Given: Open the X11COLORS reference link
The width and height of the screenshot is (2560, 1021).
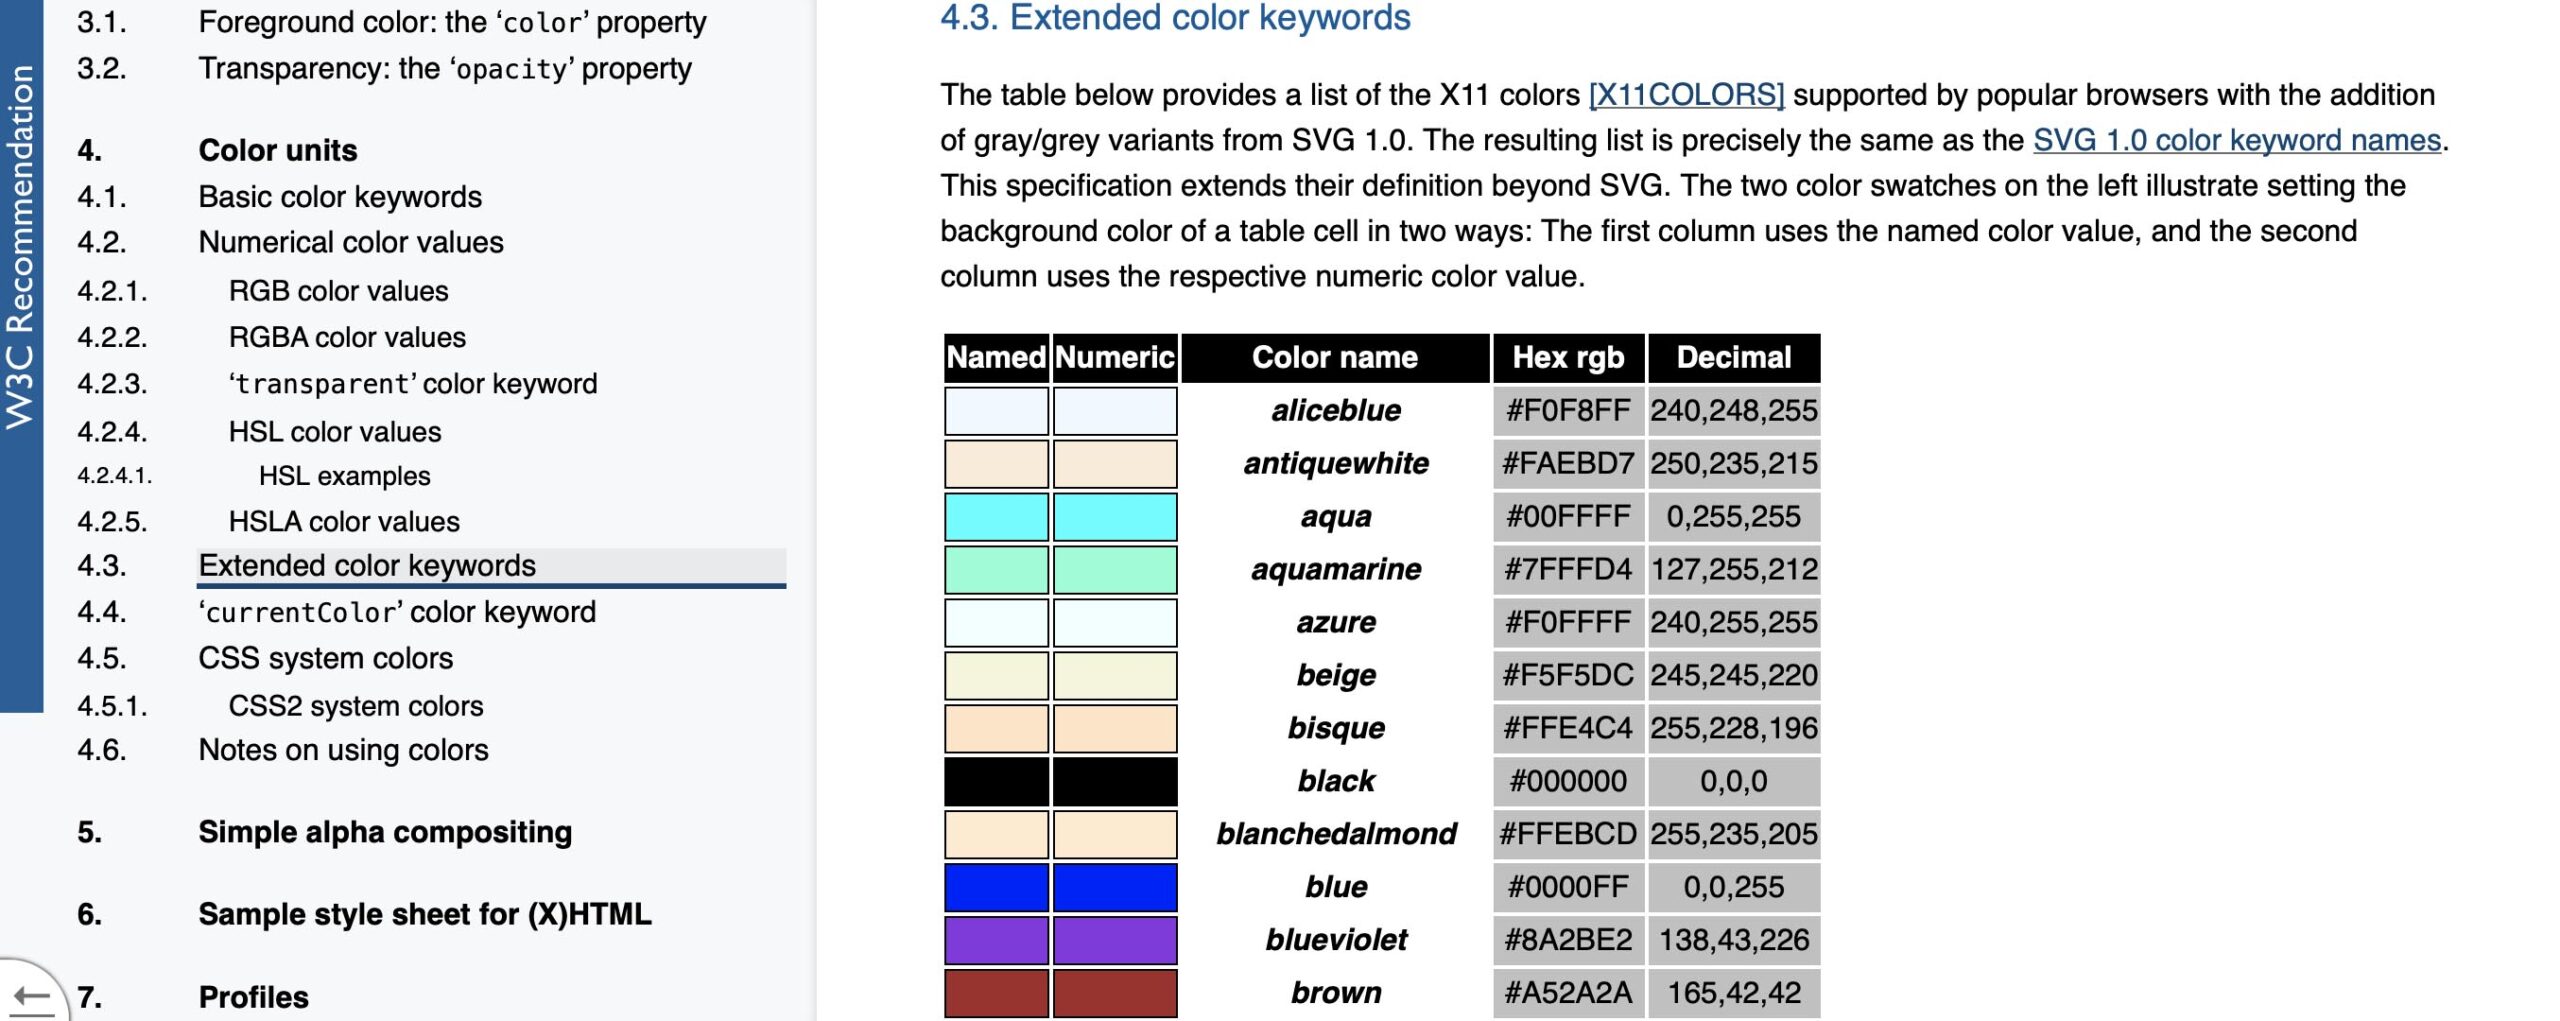Looking at the screenshot, I should [1686, 95].
